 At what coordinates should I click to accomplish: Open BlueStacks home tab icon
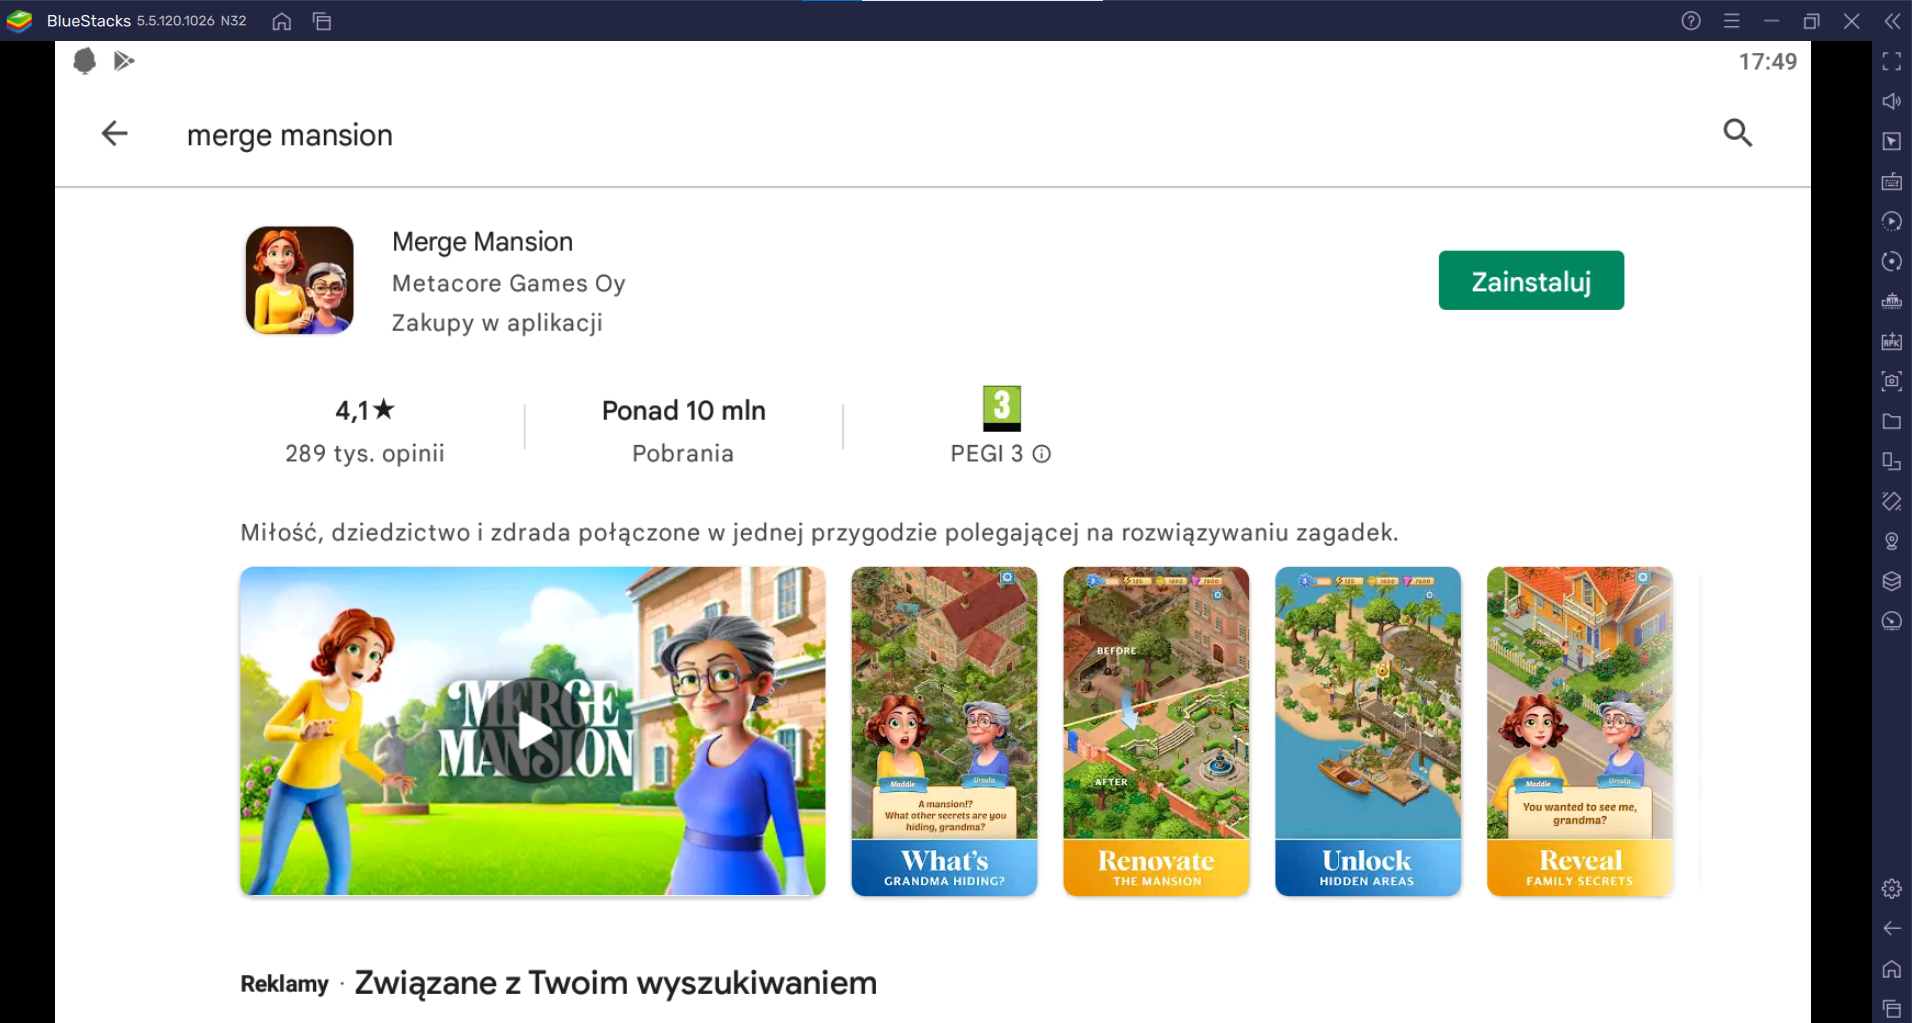[282, 21]
